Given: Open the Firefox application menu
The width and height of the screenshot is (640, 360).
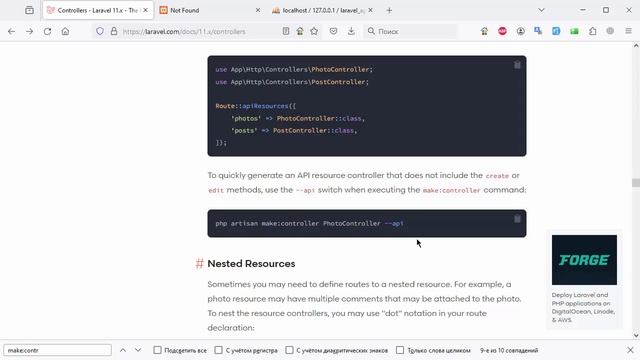Looking at the screenshot, I should click(629, 31).
